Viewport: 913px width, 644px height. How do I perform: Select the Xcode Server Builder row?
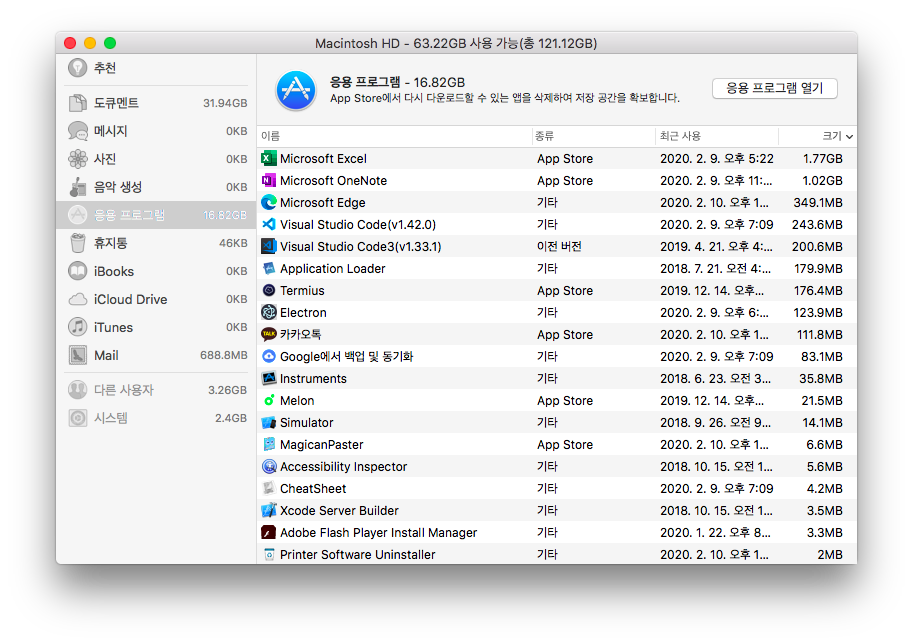[x=557, y=511]
